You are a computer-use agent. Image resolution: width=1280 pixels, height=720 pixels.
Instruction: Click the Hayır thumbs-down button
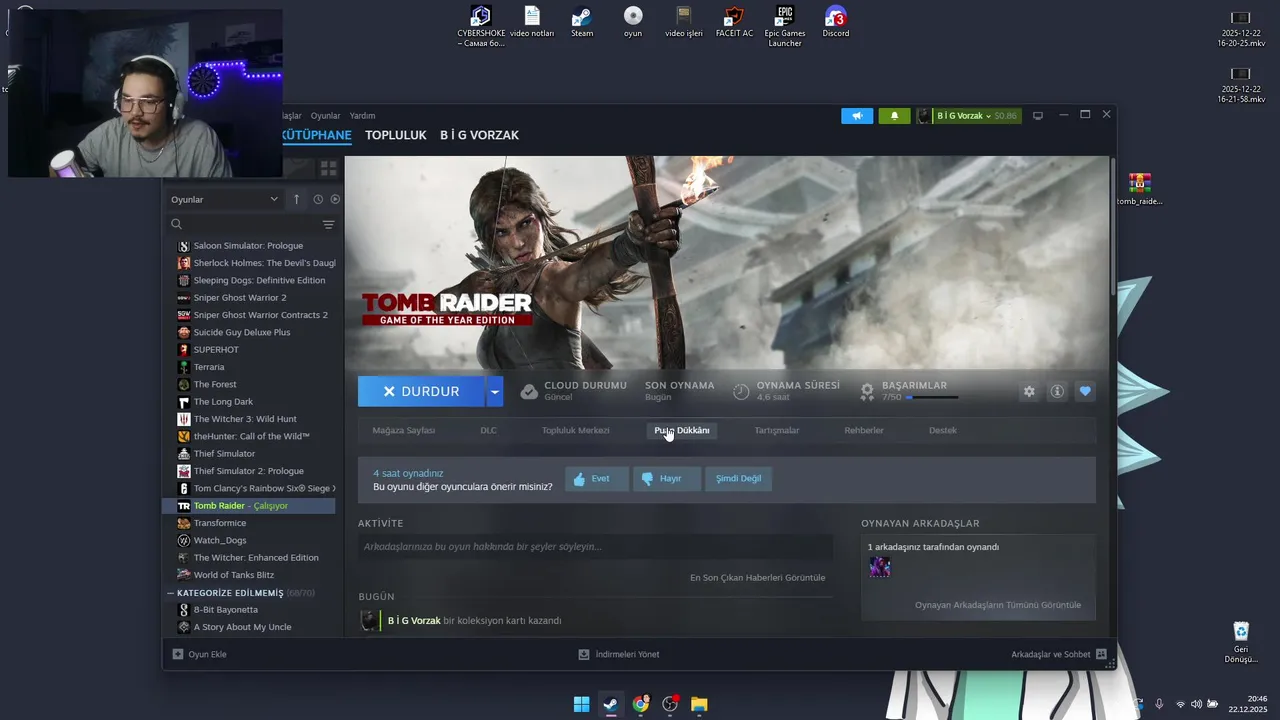pyautogui.click(x=667, y=478)
